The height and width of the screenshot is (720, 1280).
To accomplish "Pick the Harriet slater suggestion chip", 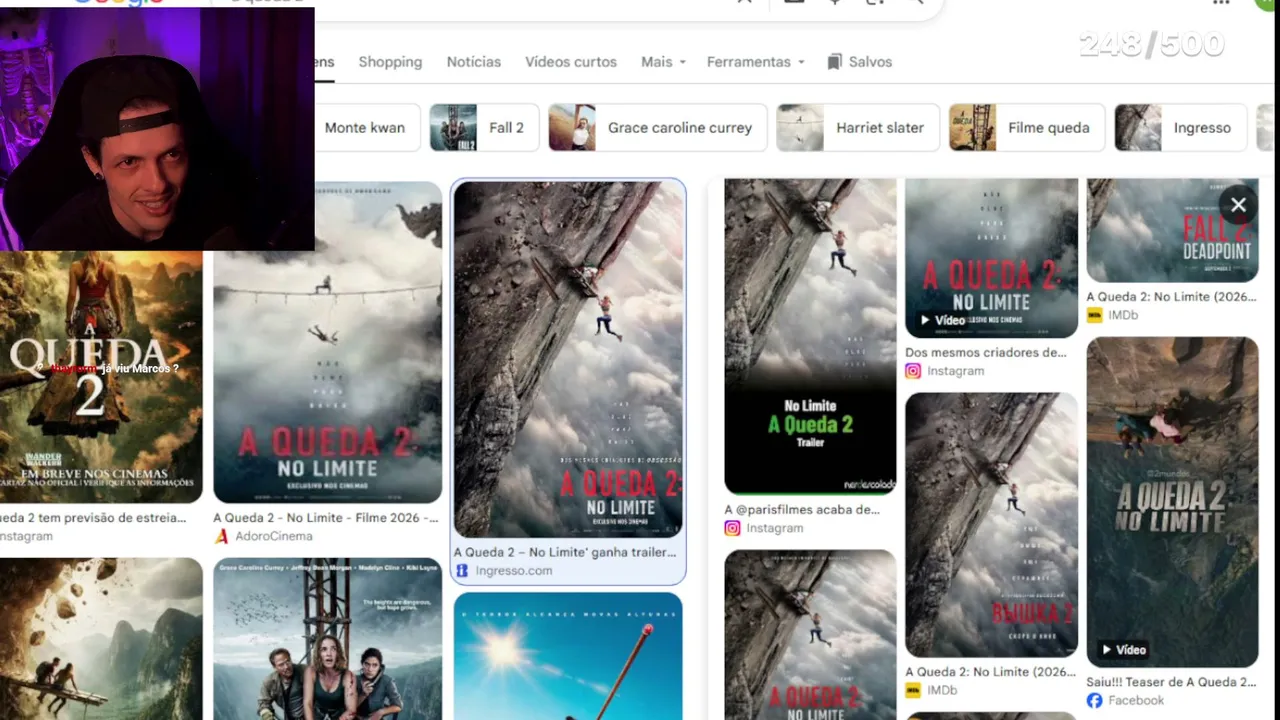I will coord(858,128).
